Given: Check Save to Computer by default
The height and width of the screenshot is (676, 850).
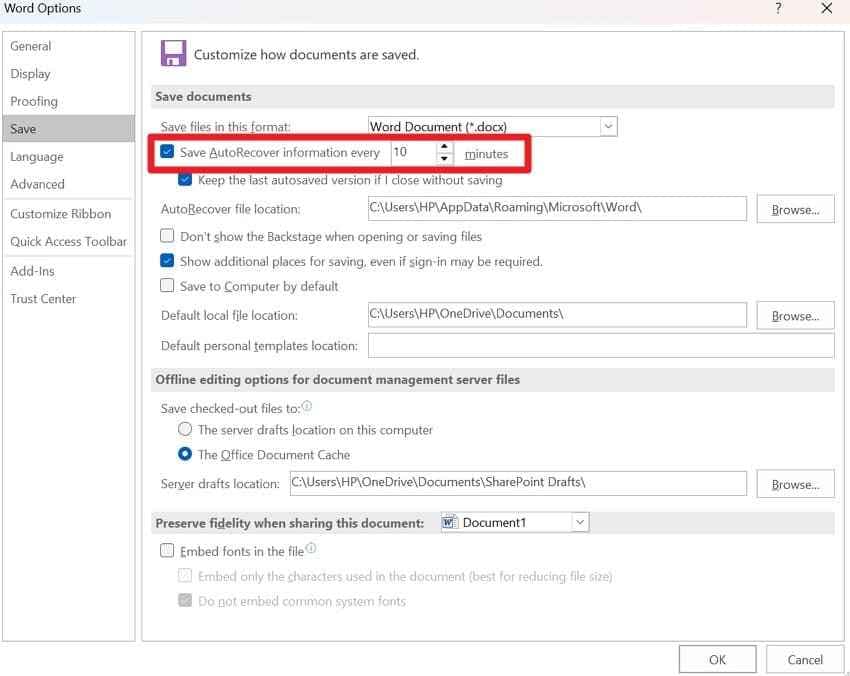Looking at the screenshot, I should (167, 285).
